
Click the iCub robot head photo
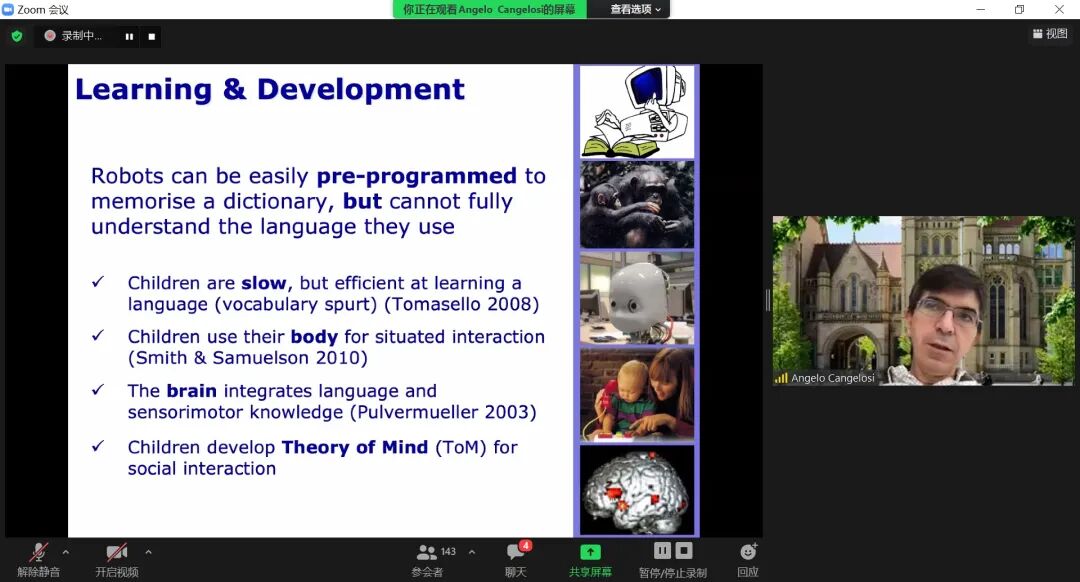coord(637,298)
